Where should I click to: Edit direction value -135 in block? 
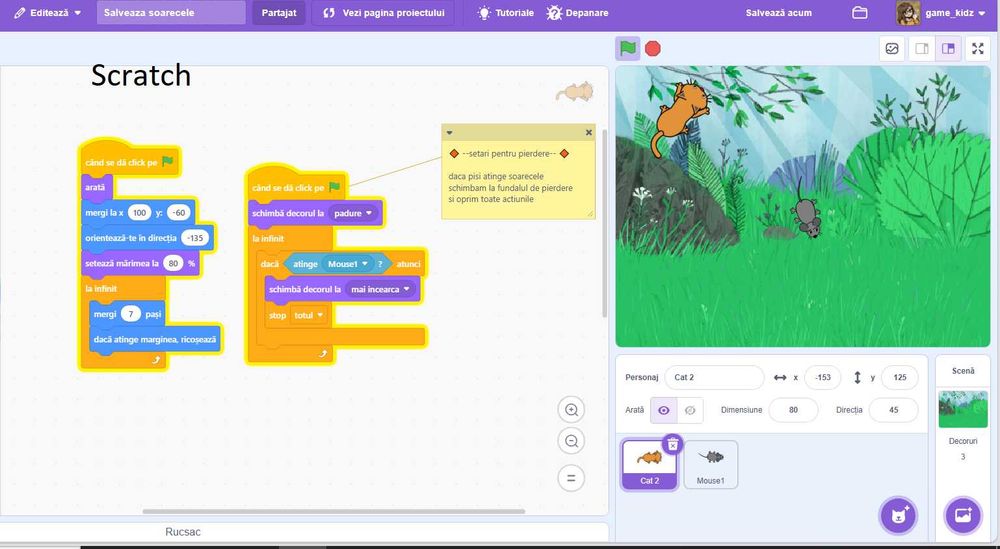(195, 238)
